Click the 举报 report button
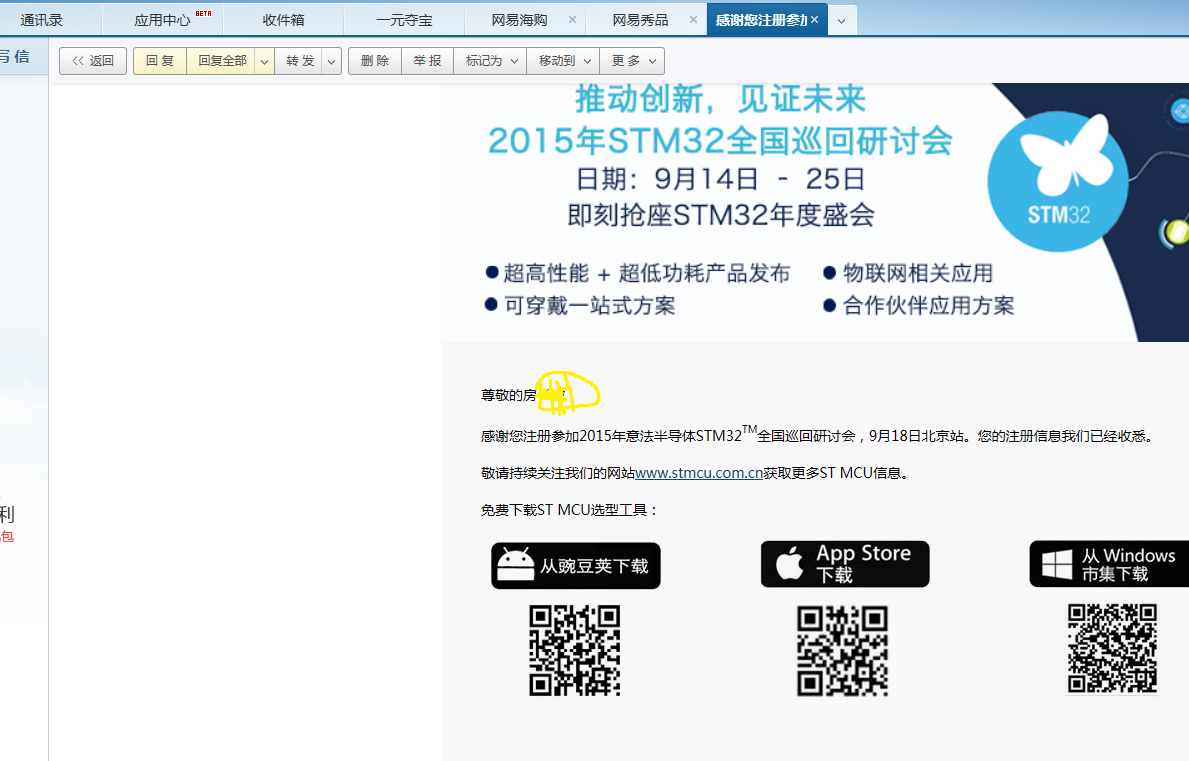Viewport: 1189px width, 761px height. point(427,61)
